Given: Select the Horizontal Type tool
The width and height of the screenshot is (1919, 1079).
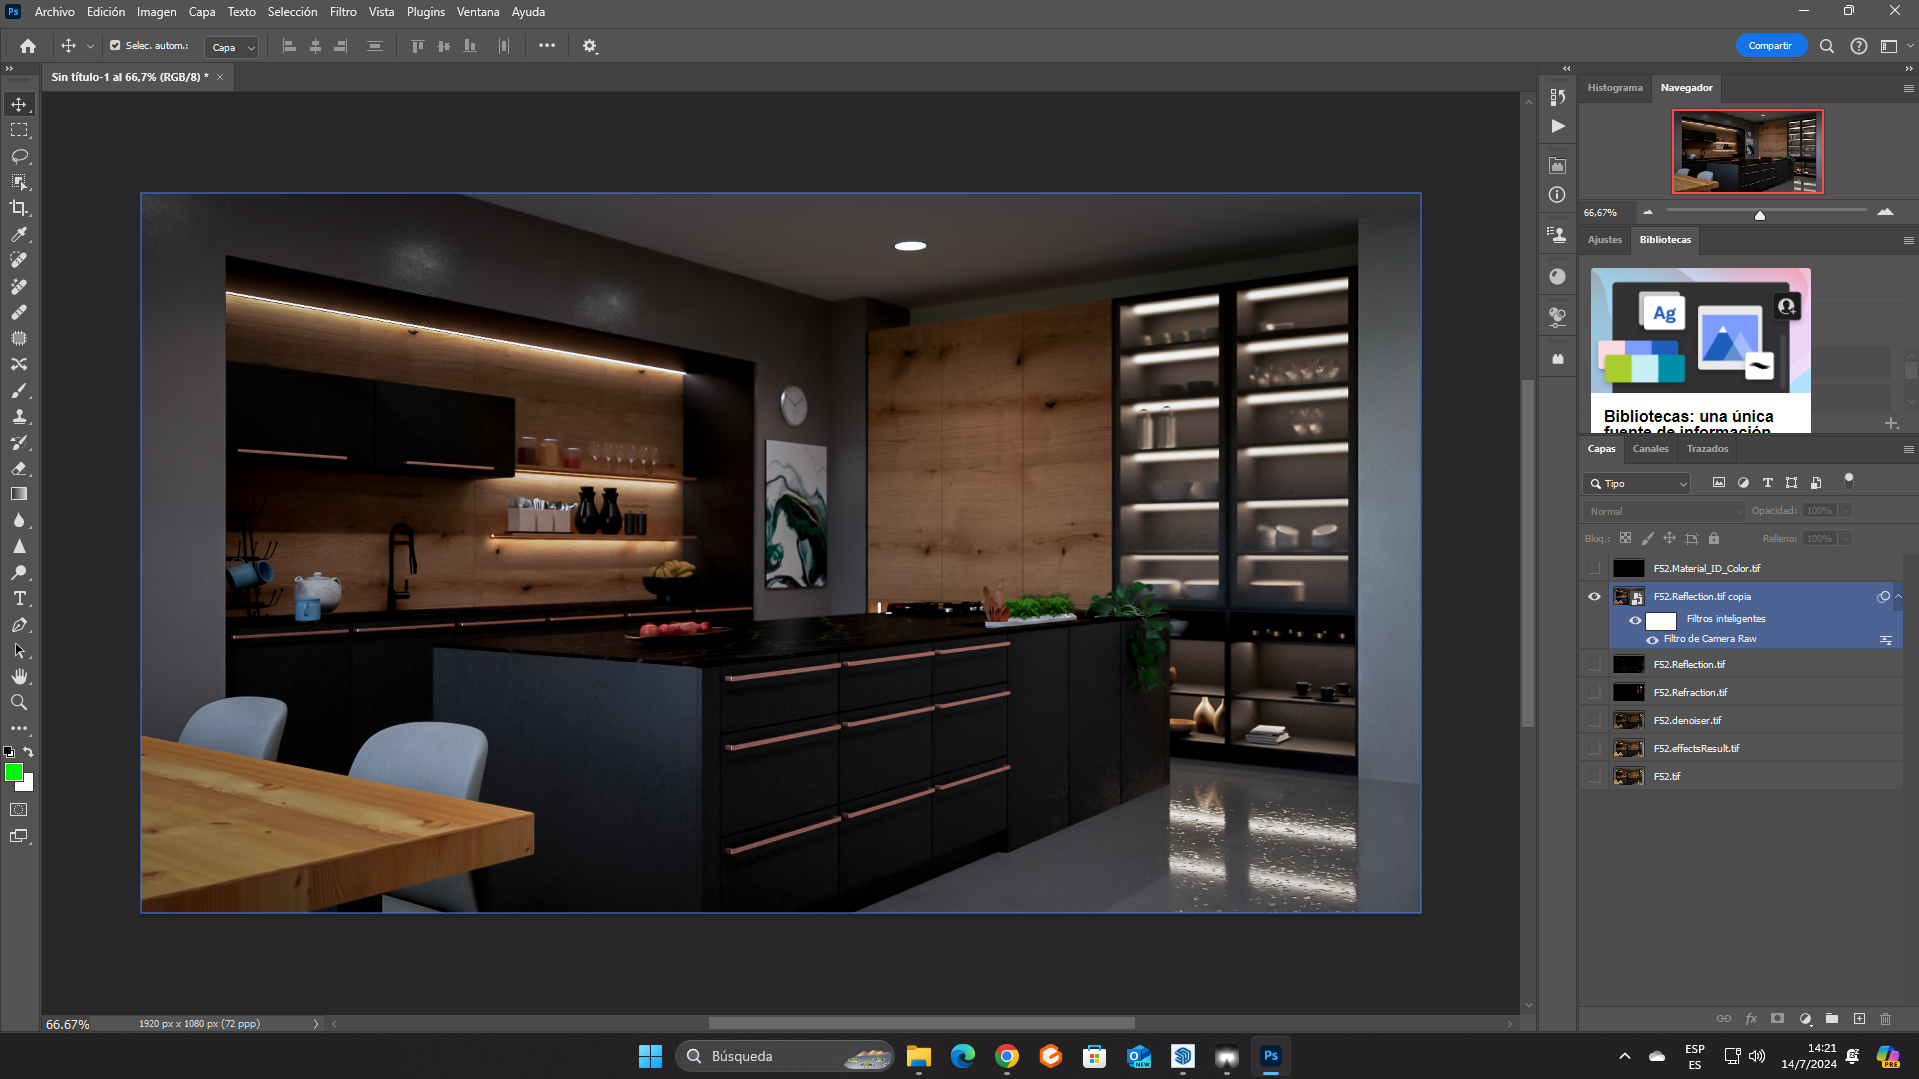Looking at the screenshot, I should [19, 598].
